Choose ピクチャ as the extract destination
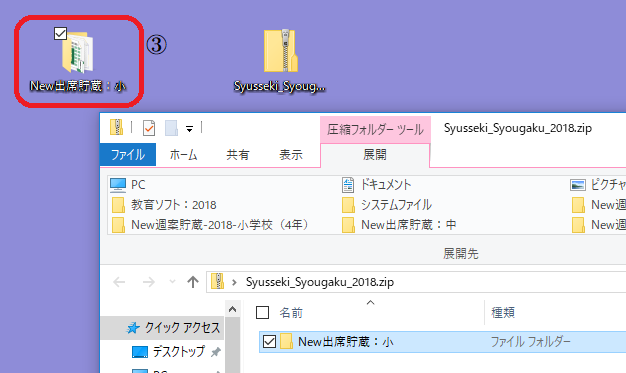 click(598, 185)
